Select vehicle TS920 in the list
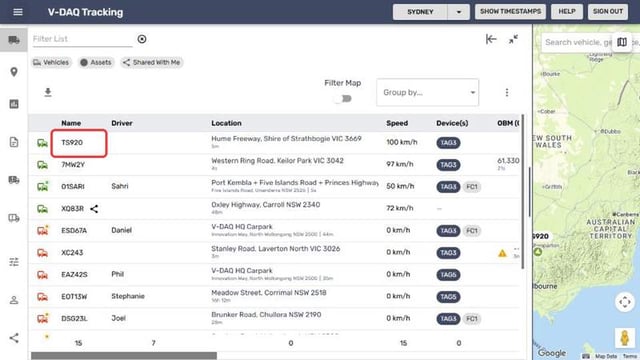The height and width of the screenshot is (360, 640). click(x=72, y=142)
